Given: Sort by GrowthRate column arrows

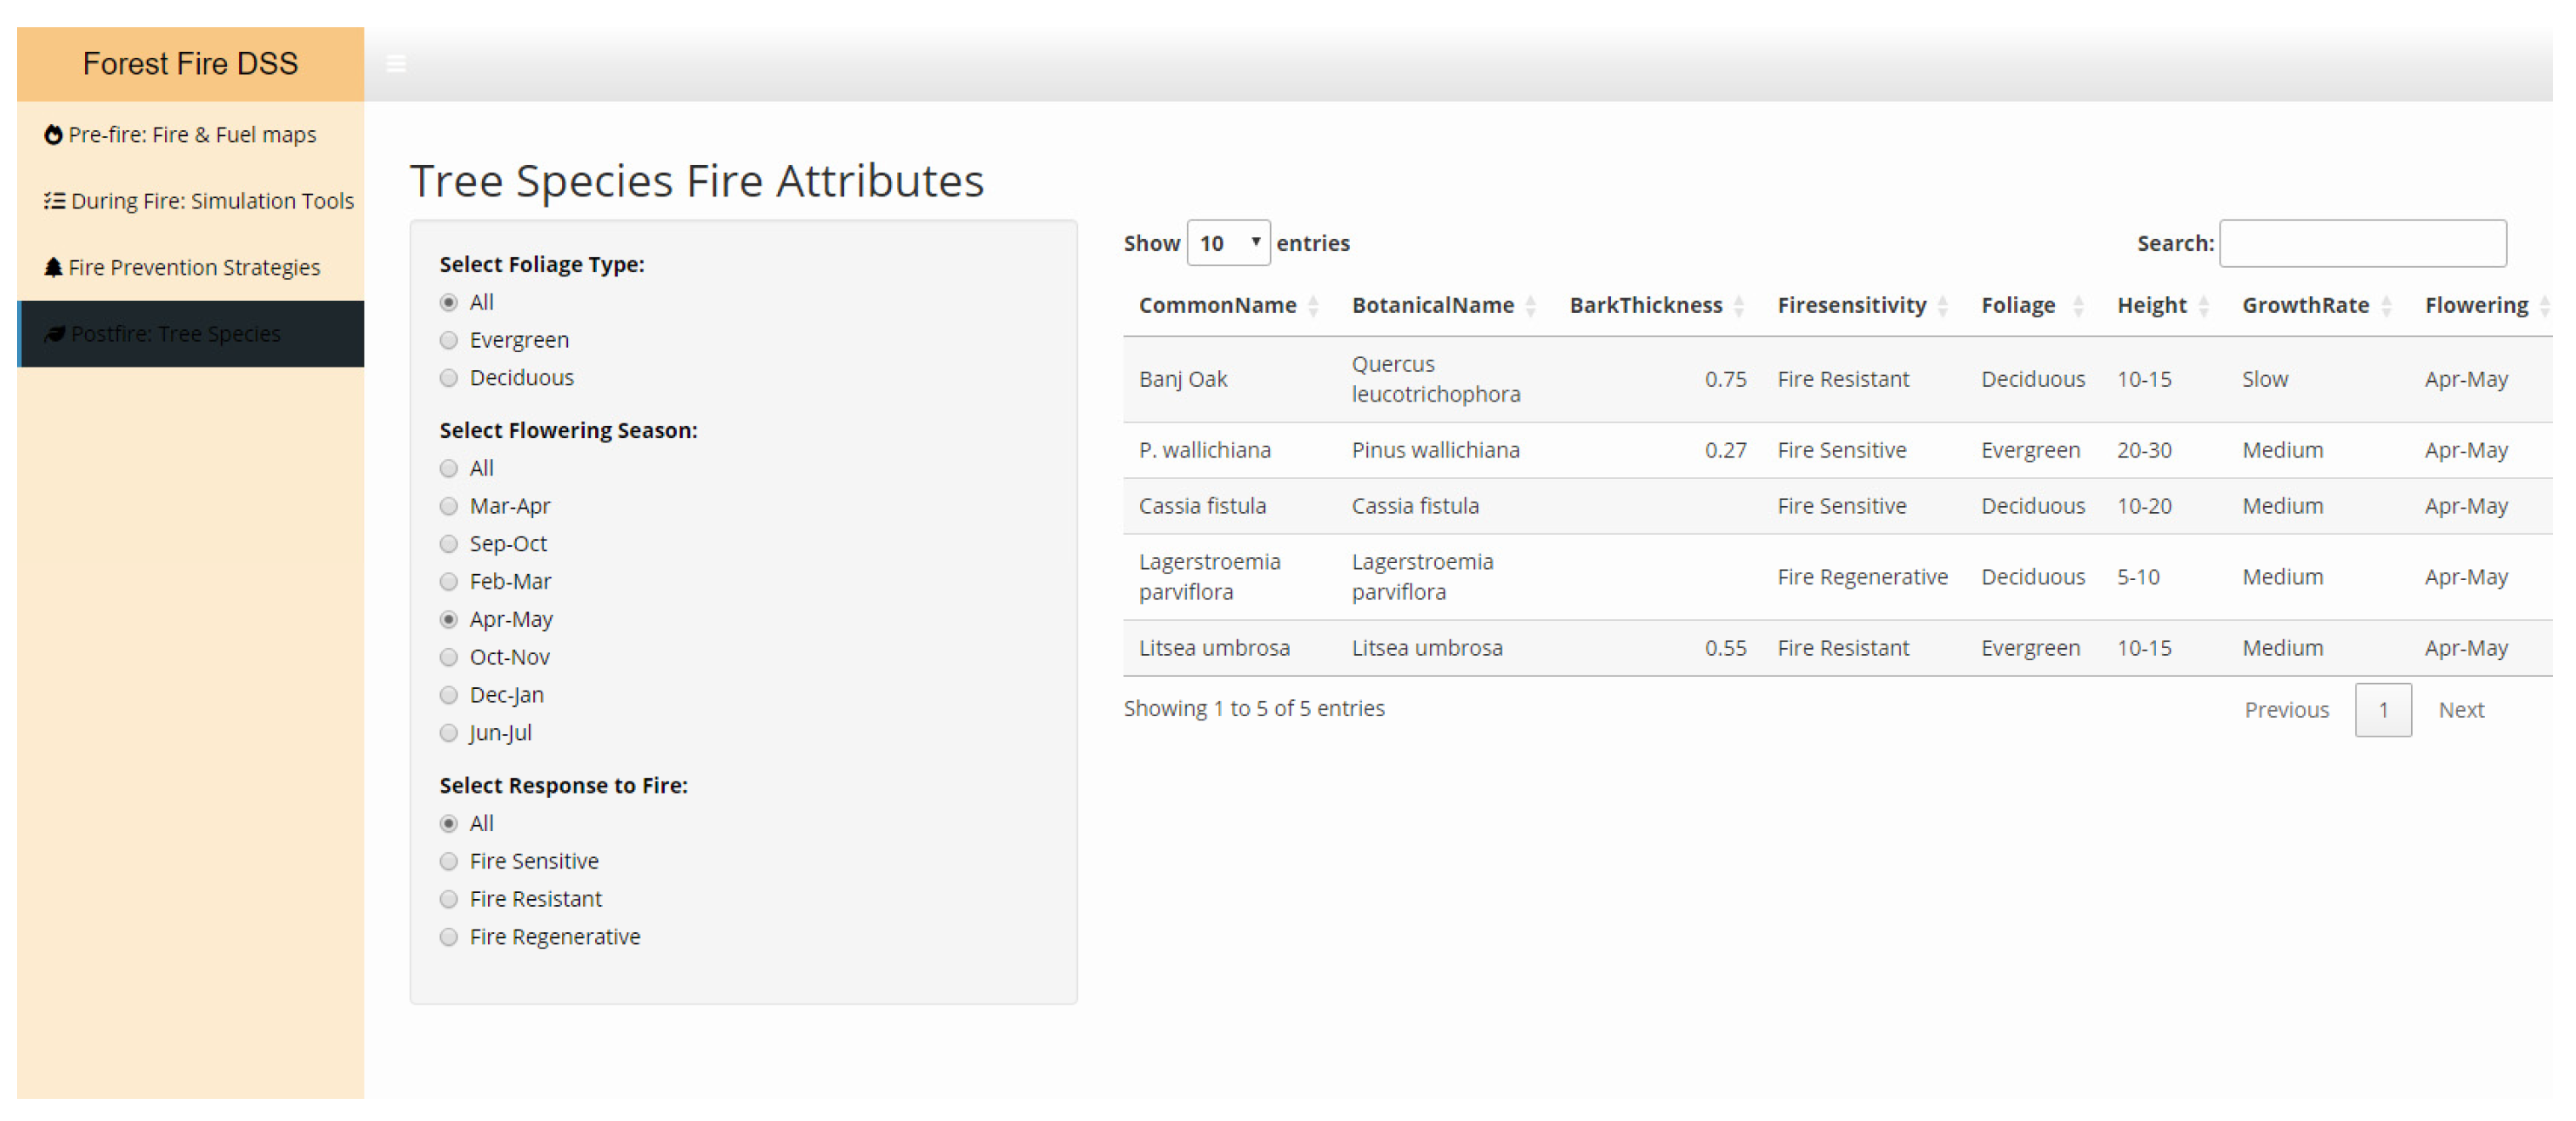Looking at the screenshot, I should (x=2386, y=306).
